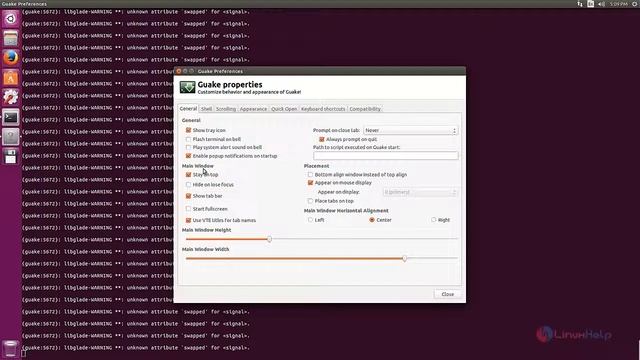
Task: Click the 'Prompt on close tab:' label
Action: click(336, 130)
